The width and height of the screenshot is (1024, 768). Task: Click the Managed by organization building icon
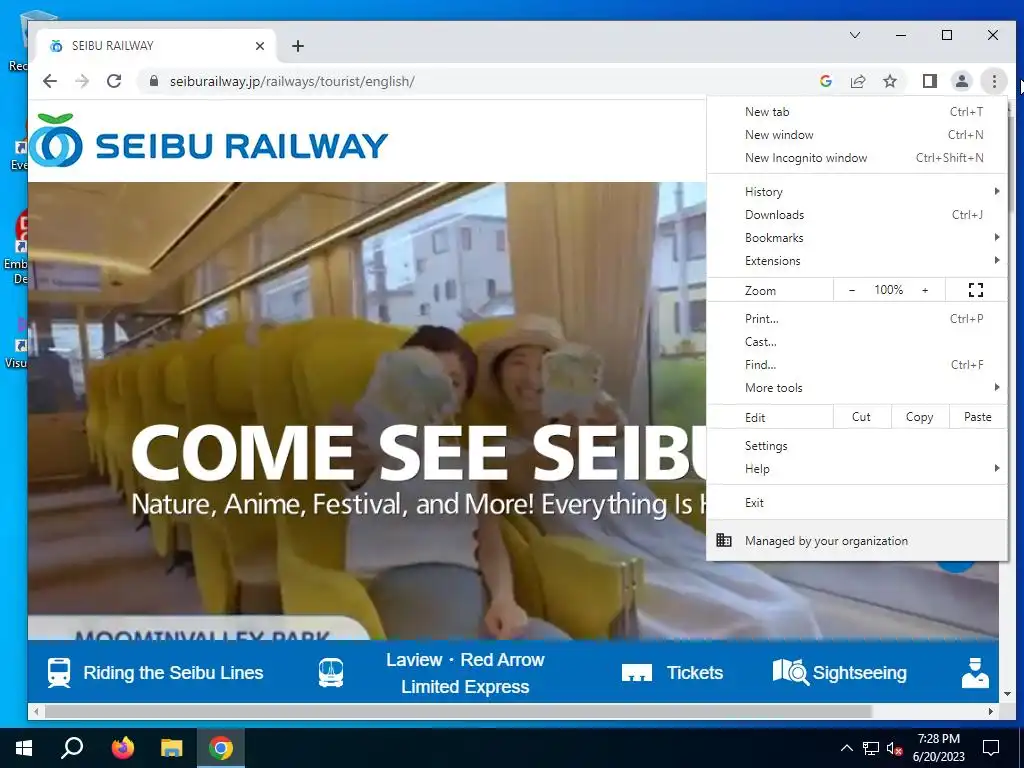coord(724,540)
